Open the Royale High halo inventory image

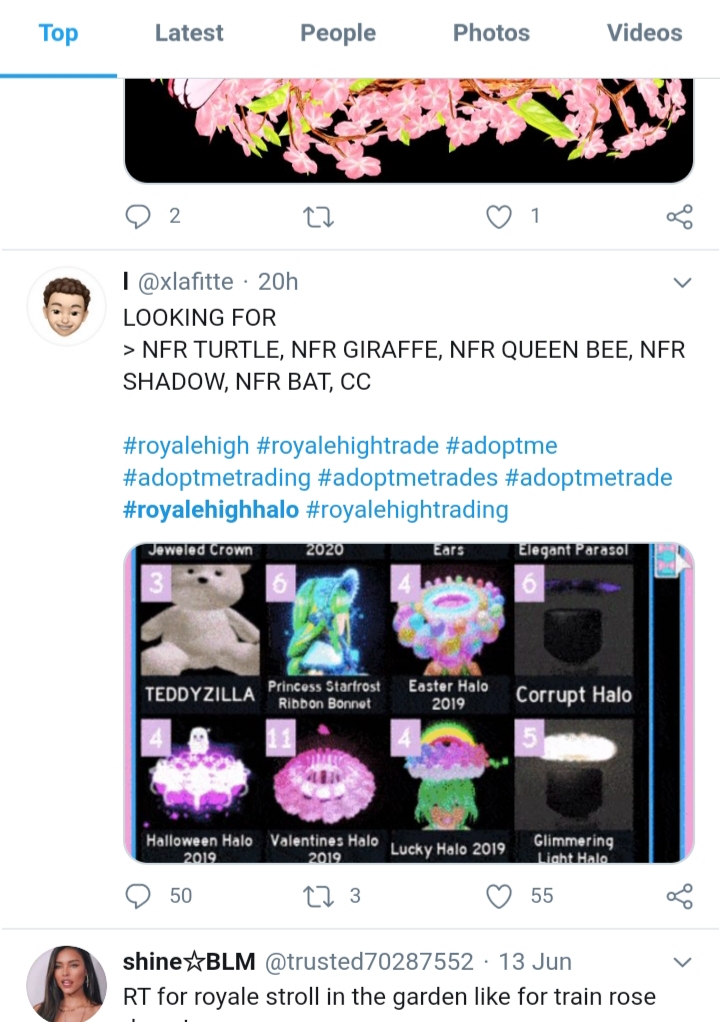(x=409, y=703)
